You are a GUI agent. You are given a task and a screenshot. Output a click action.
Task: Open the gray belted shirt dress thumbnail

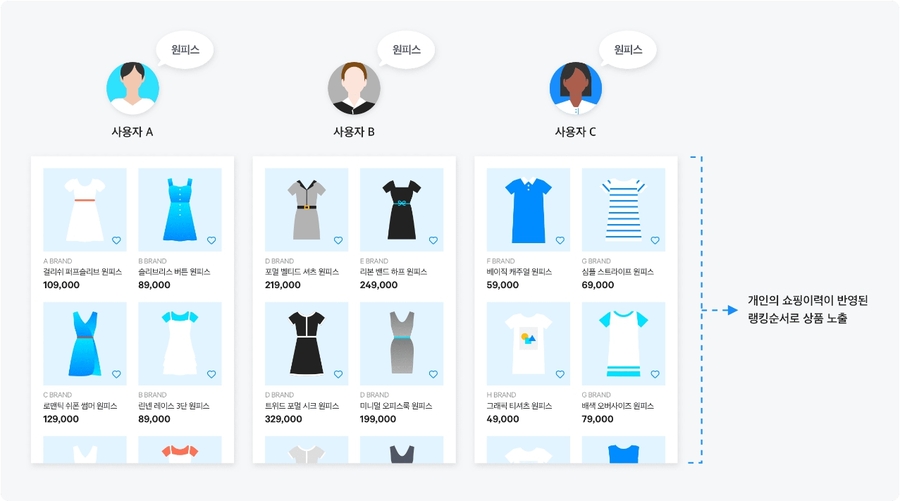tap(307, 209)
